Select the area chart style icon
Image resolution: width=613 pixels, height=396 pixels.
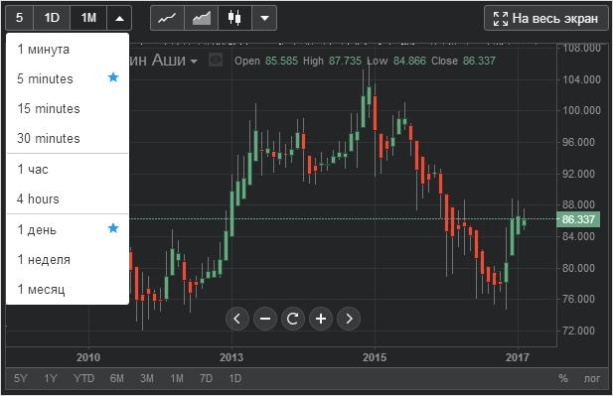201,18
